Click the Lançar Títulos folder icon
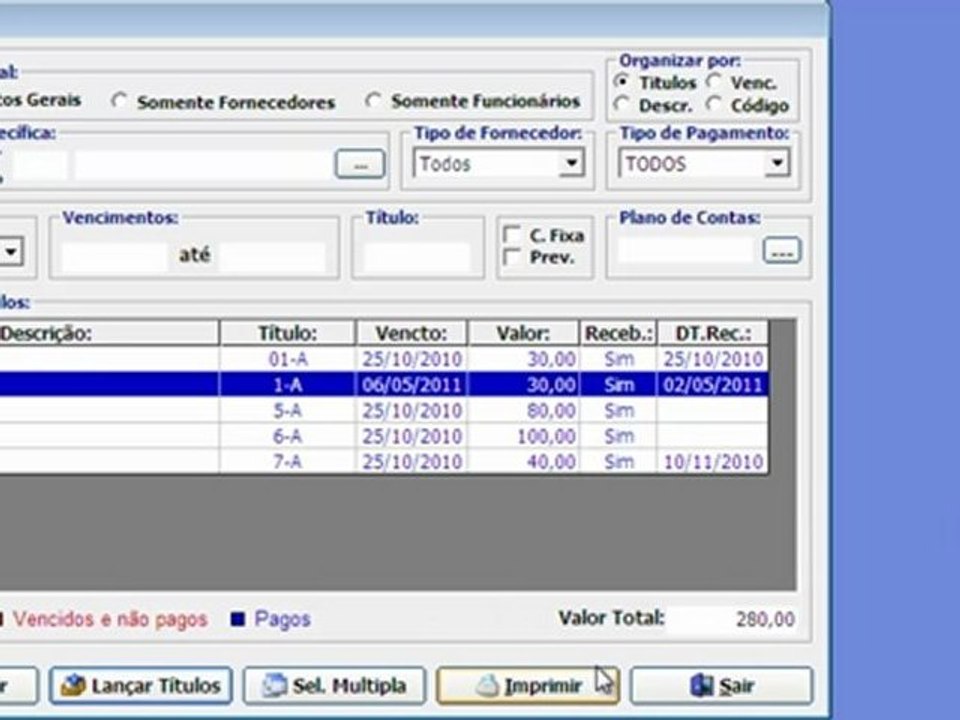Screen dimensions: 960x720 pyautogui.click(x=73, y=686)
